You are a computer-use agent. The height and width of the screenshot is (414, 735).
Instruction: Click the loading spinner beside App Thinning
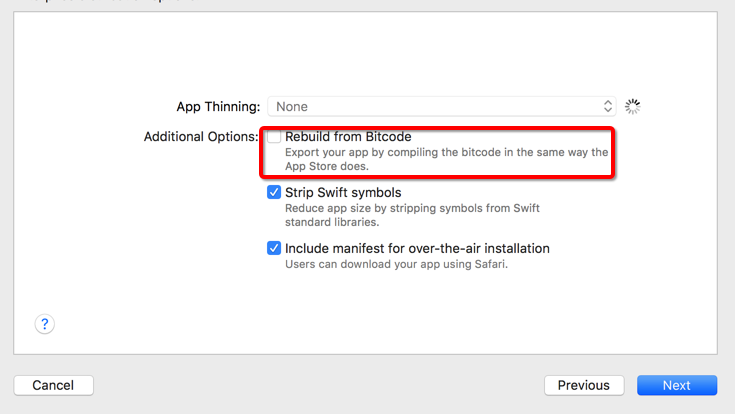[632, 106]
